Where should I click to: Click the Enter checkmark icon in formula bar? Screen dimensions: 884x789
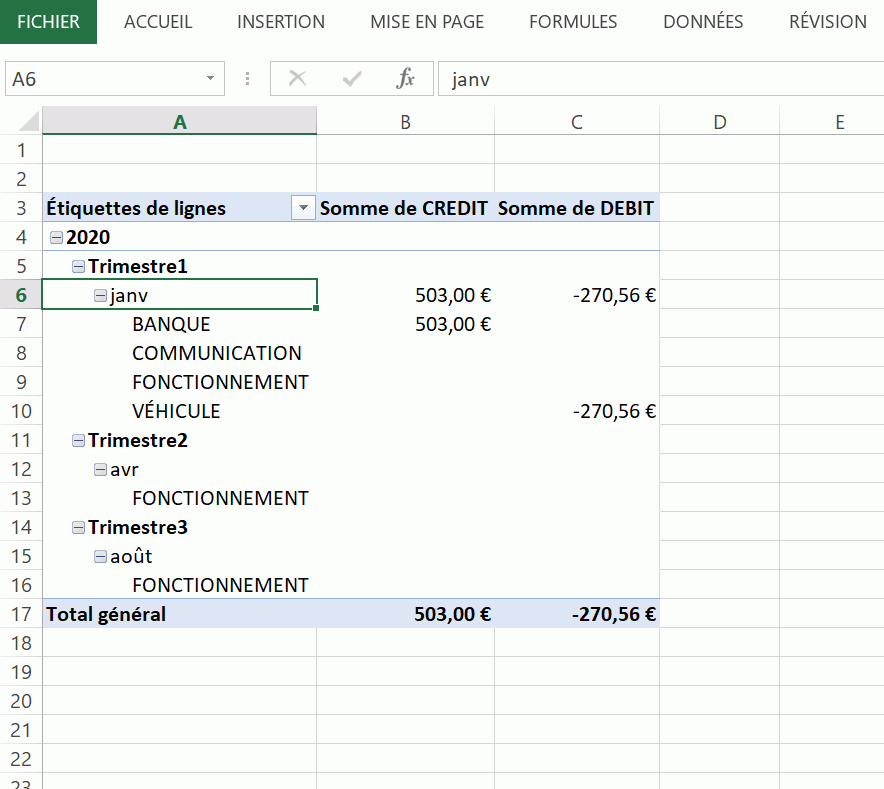tap(351, 79)
